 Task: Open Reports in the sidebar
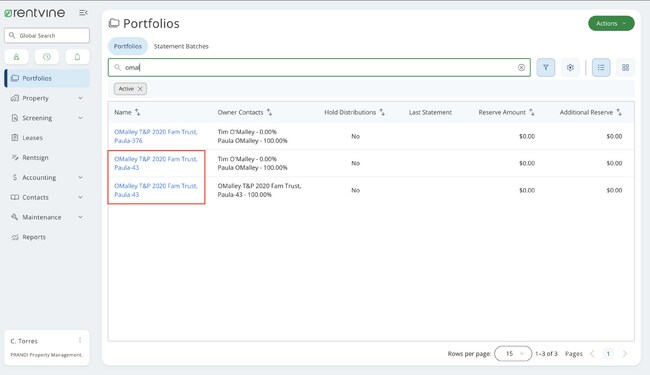tap(47, 237)
